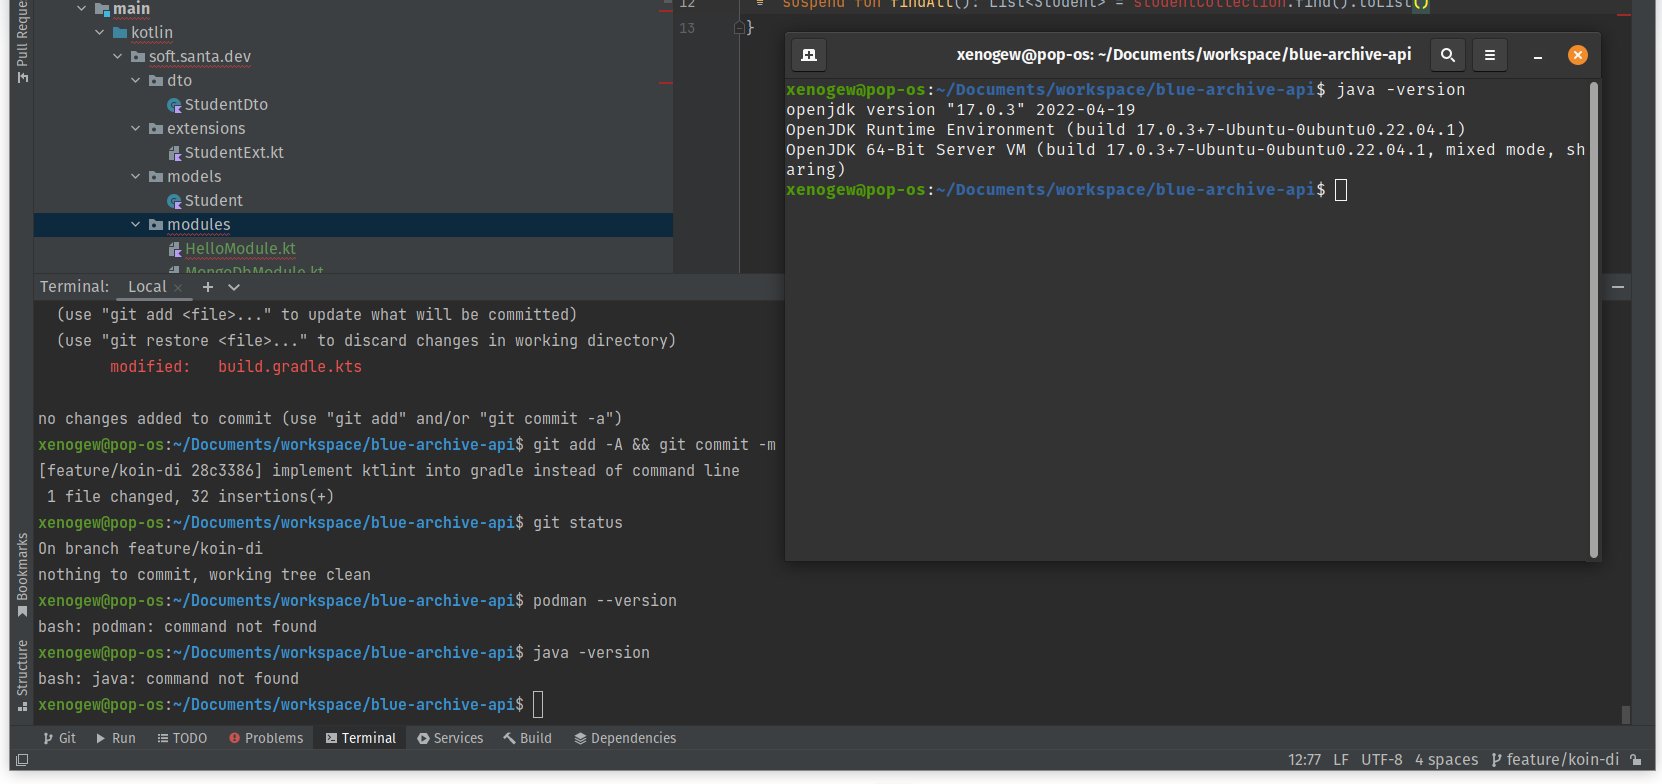This screenshot has width=1662, height=784.
Task: Collapse the dto package chevron
Action: coord(136,80)
